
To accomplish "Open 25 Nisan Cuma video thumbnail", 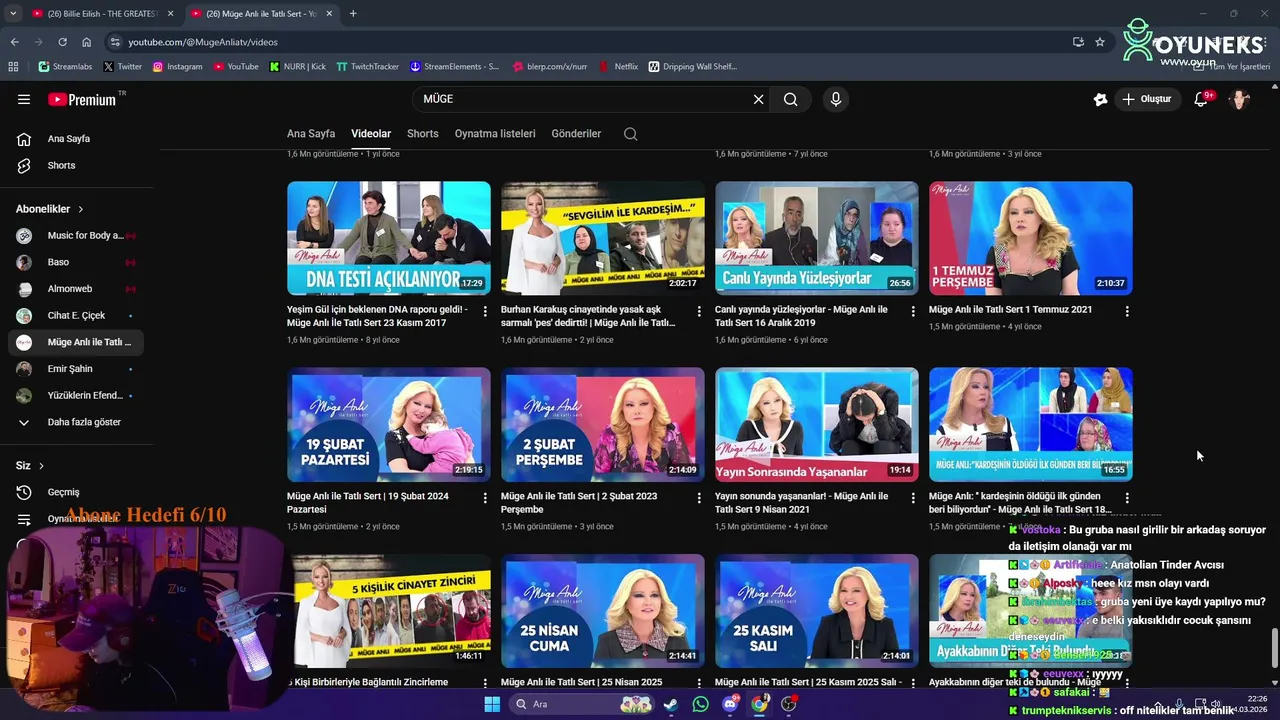I will 603,611.
